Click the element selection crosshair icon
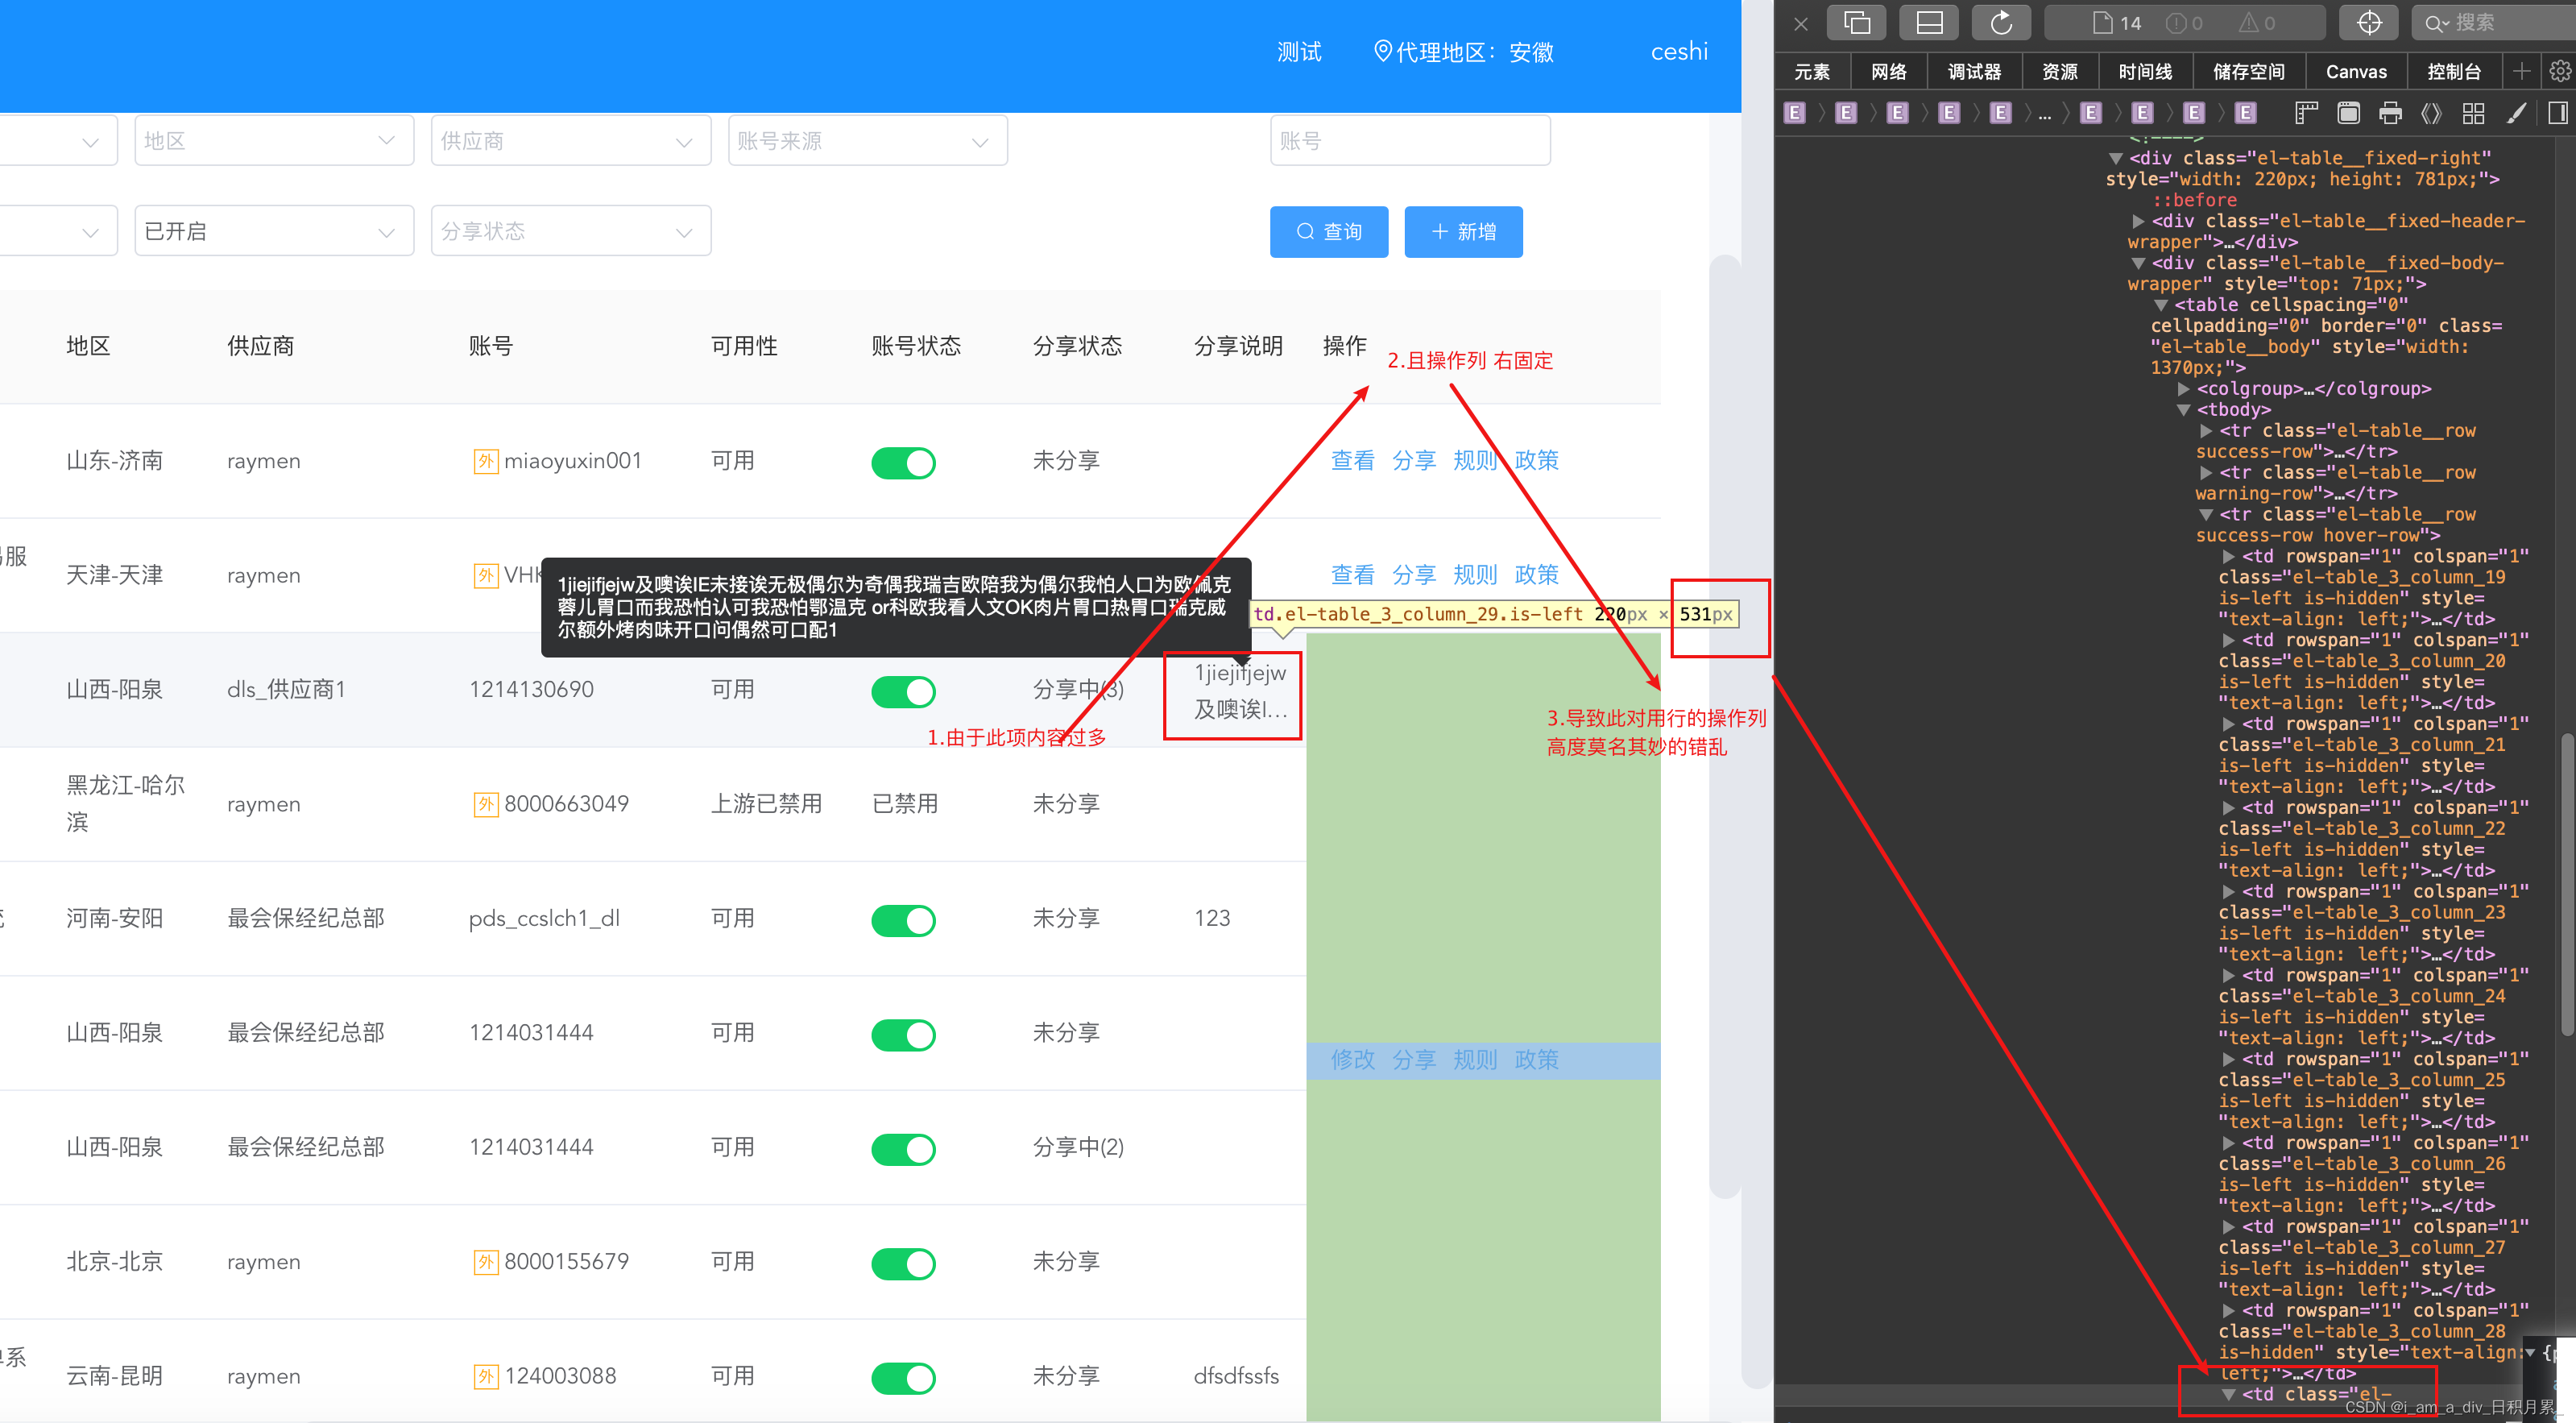The width and height of the screenshot is (2576, 1423). click(2369, 22)
